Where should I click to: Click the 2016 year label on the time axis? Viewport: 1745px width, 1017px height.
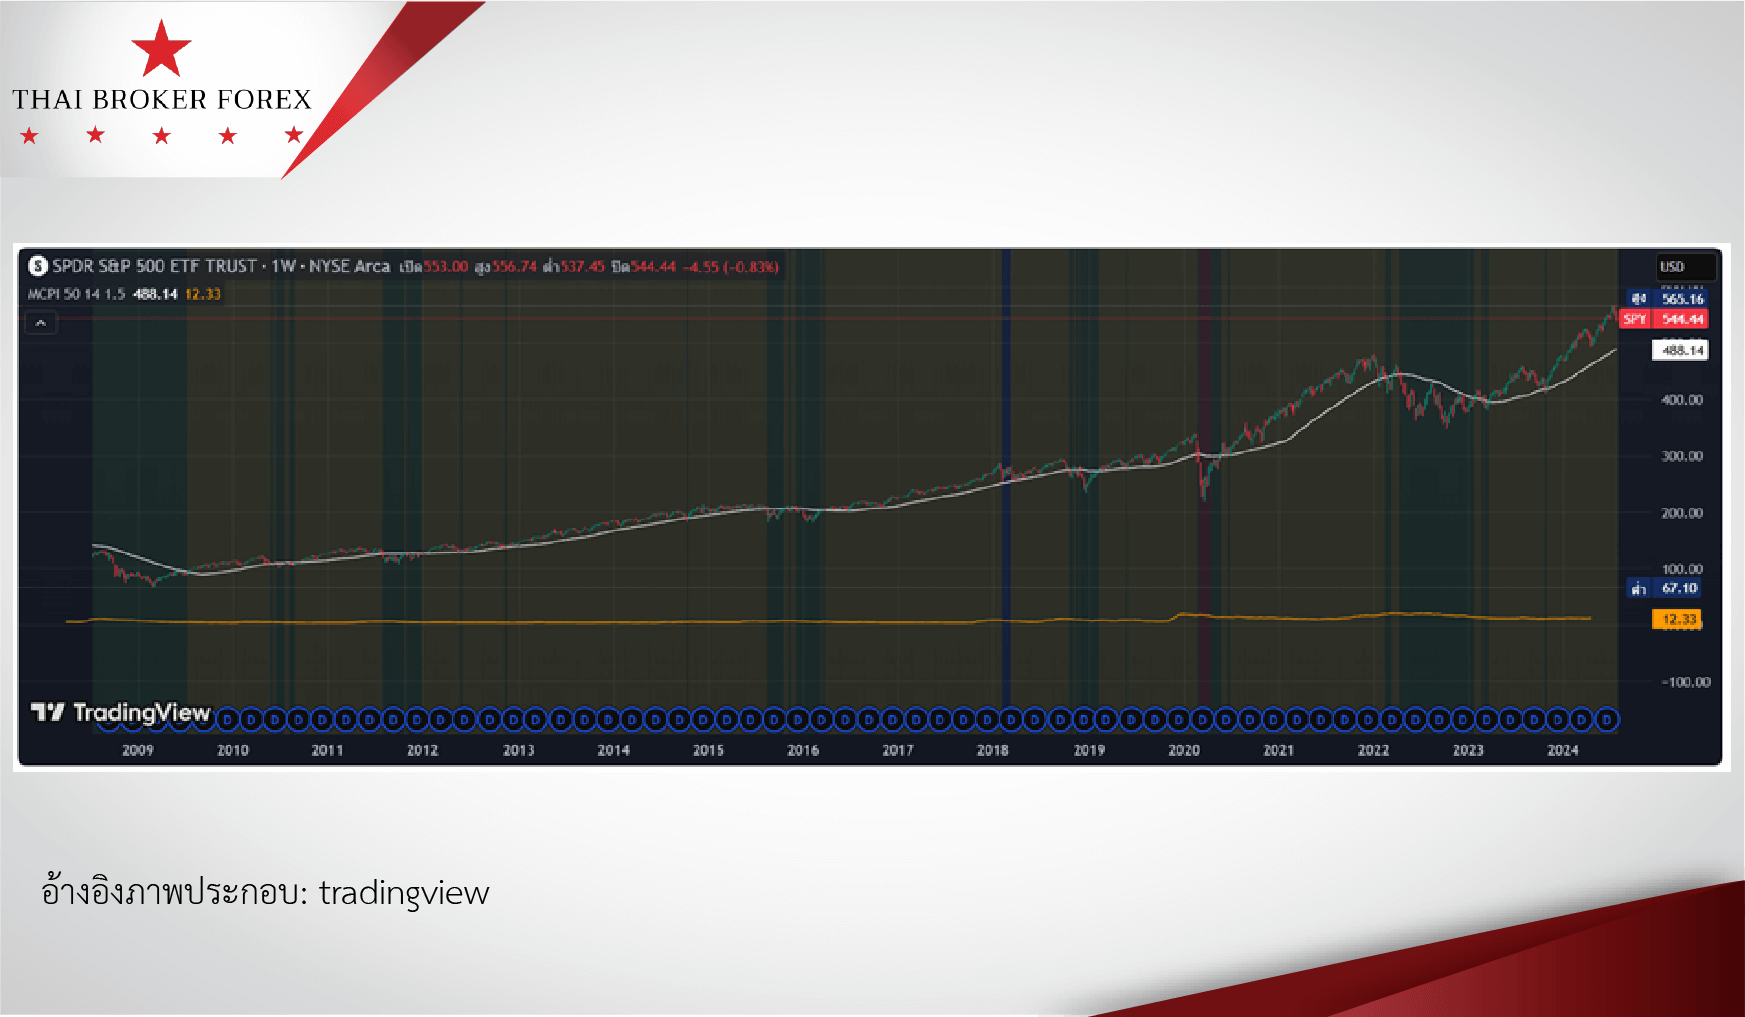[x=803, y=750]
